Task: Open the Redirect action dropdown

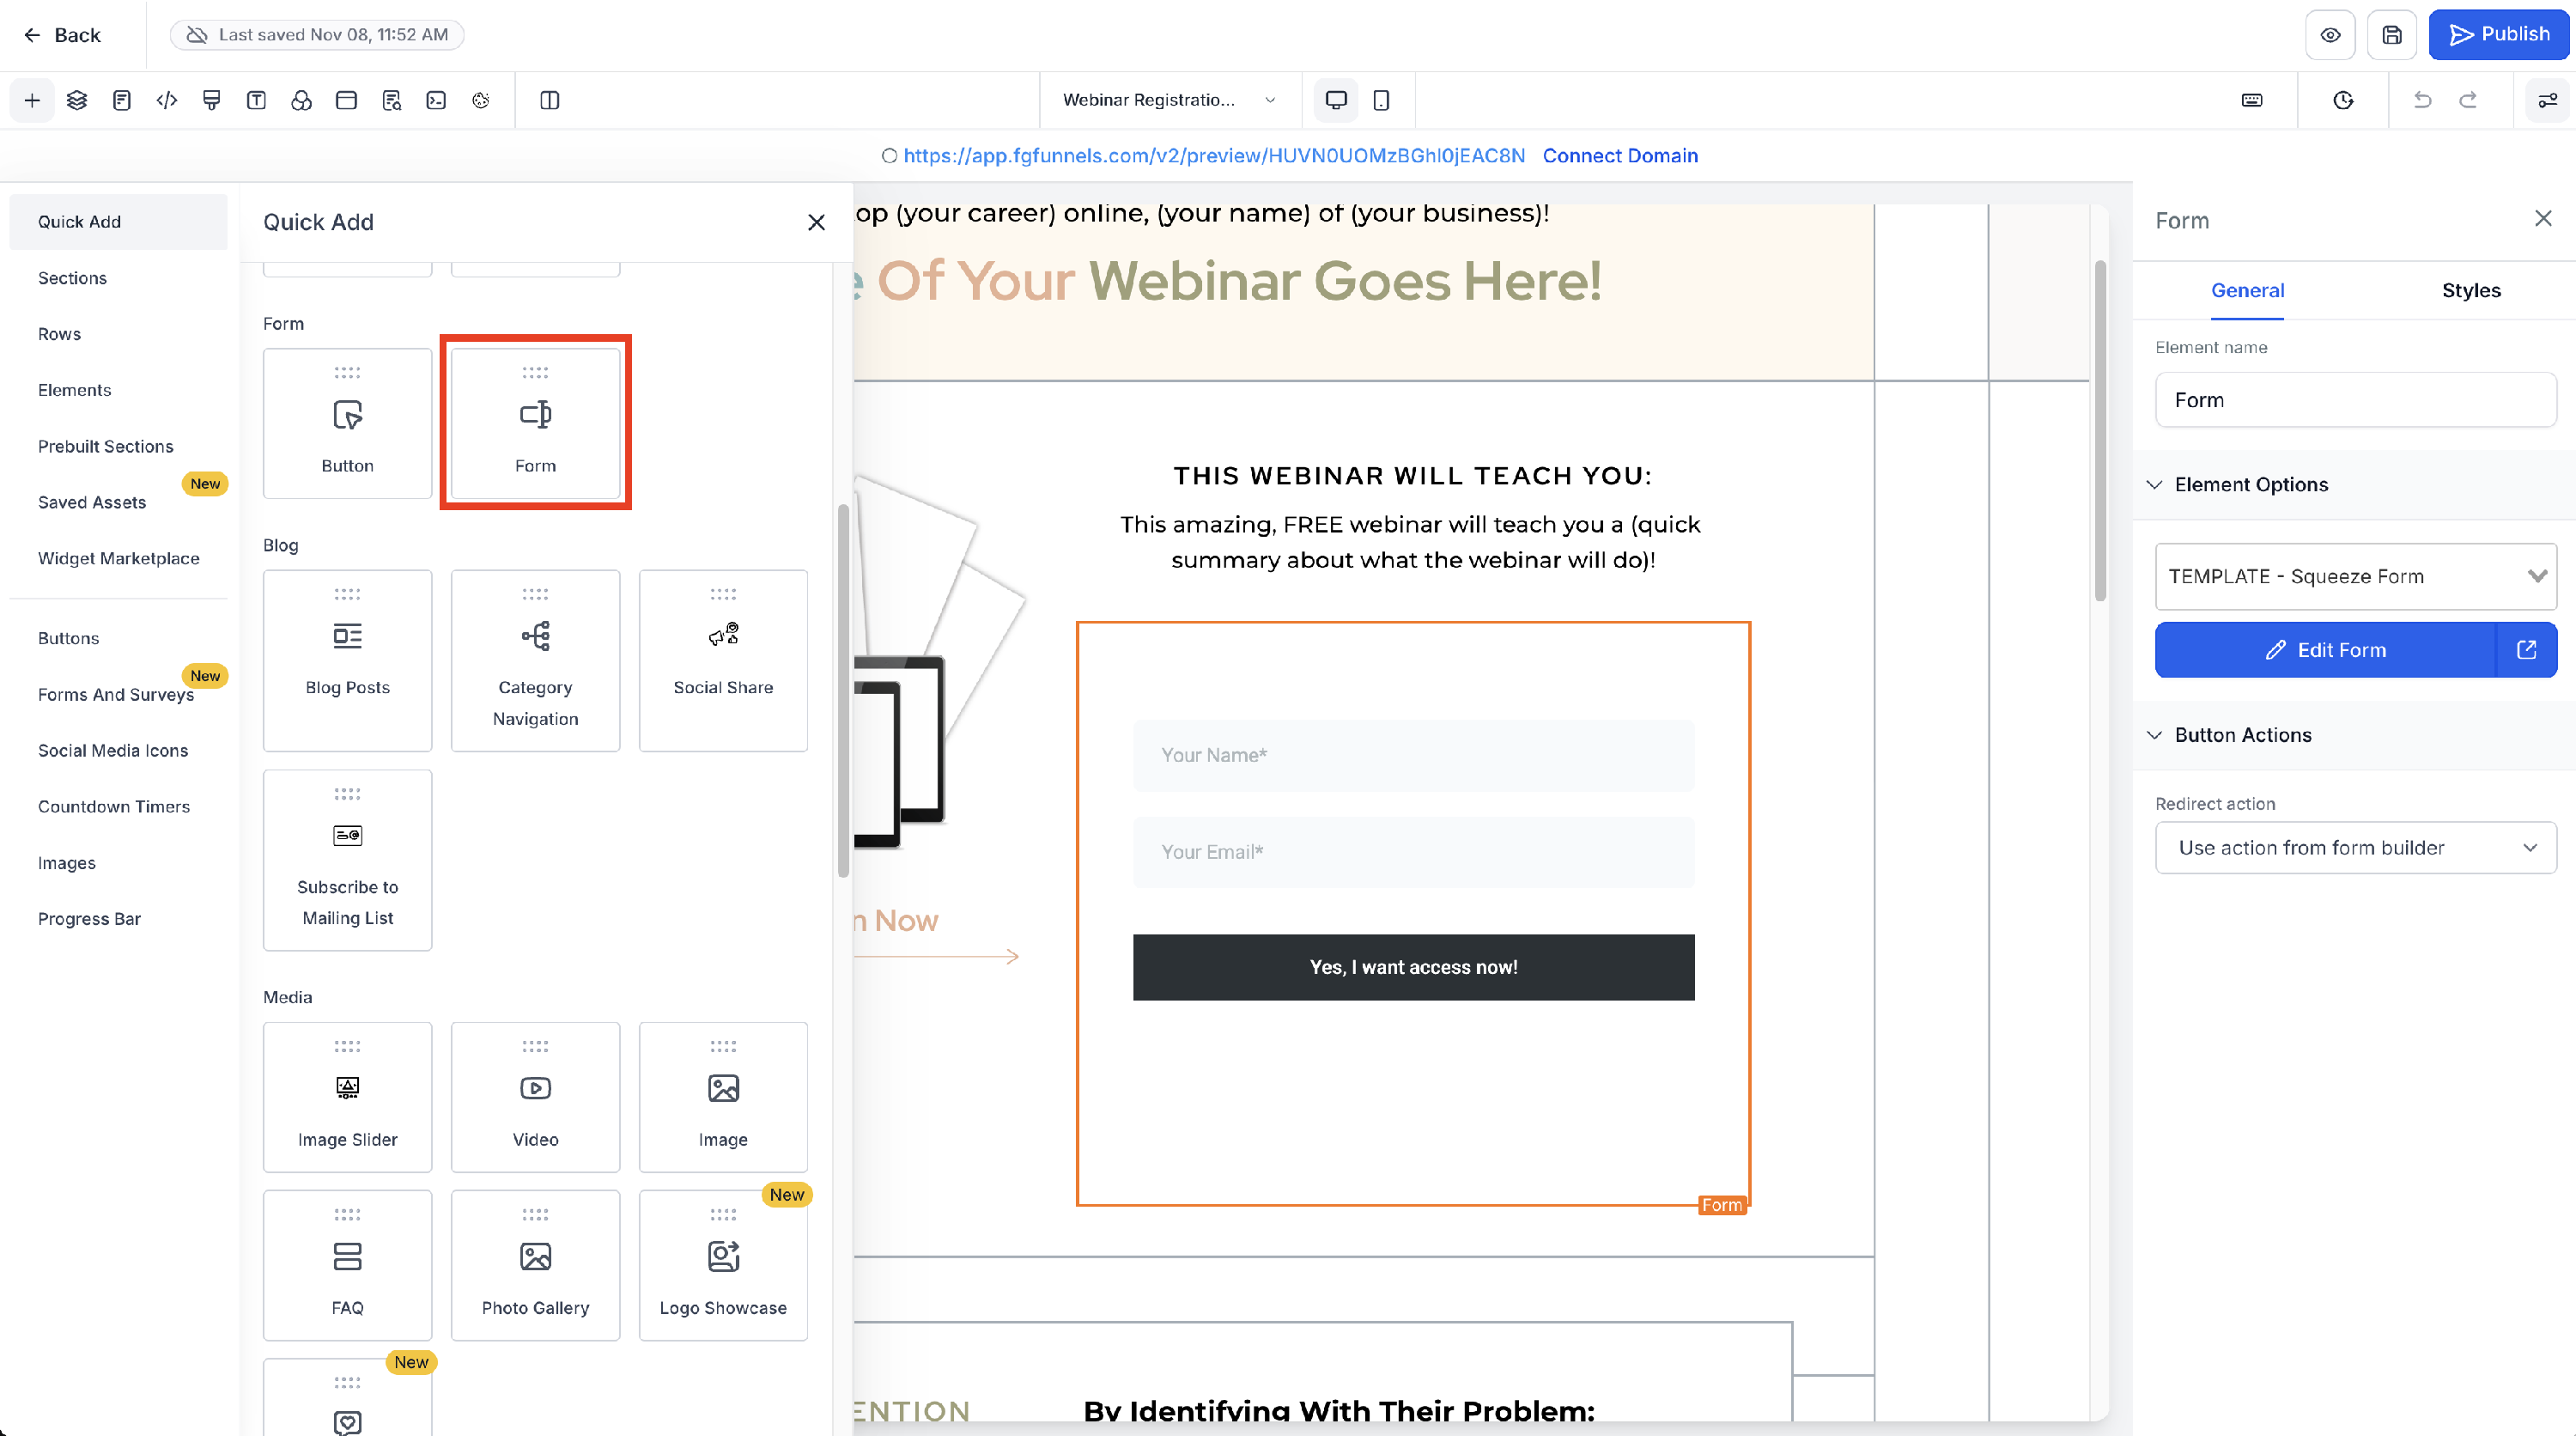Action: [x=2355, y=847]
